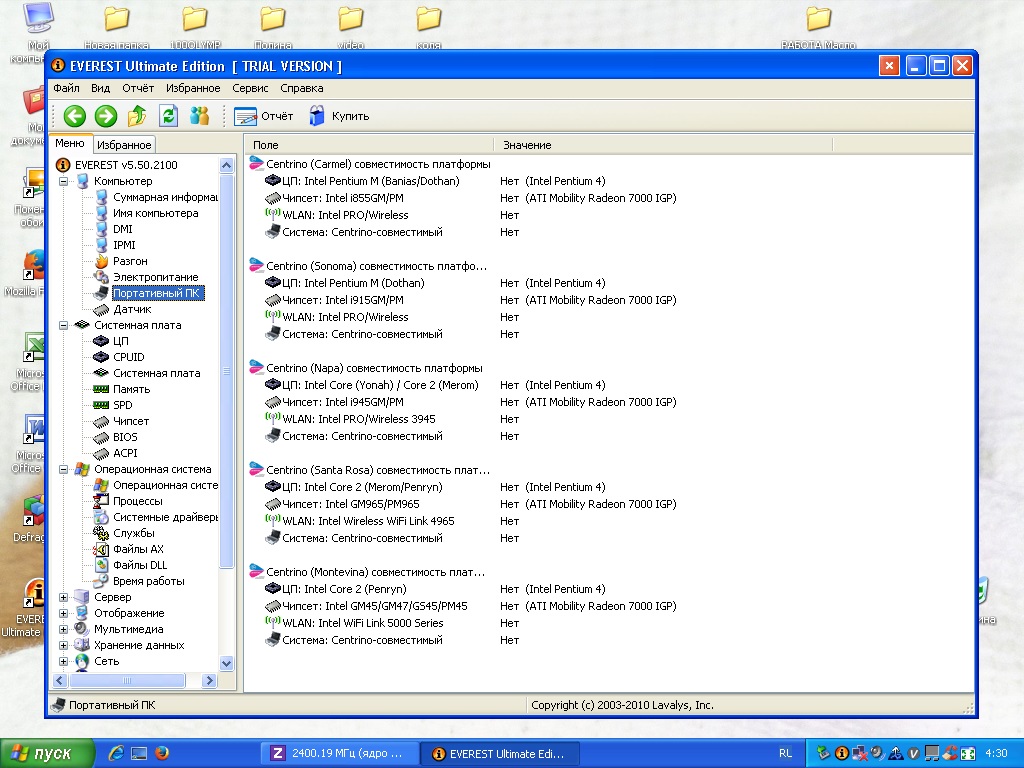Go forward with the green right arrow
The height and width of the screenshot is (768, 1024).
click(106, 116)
